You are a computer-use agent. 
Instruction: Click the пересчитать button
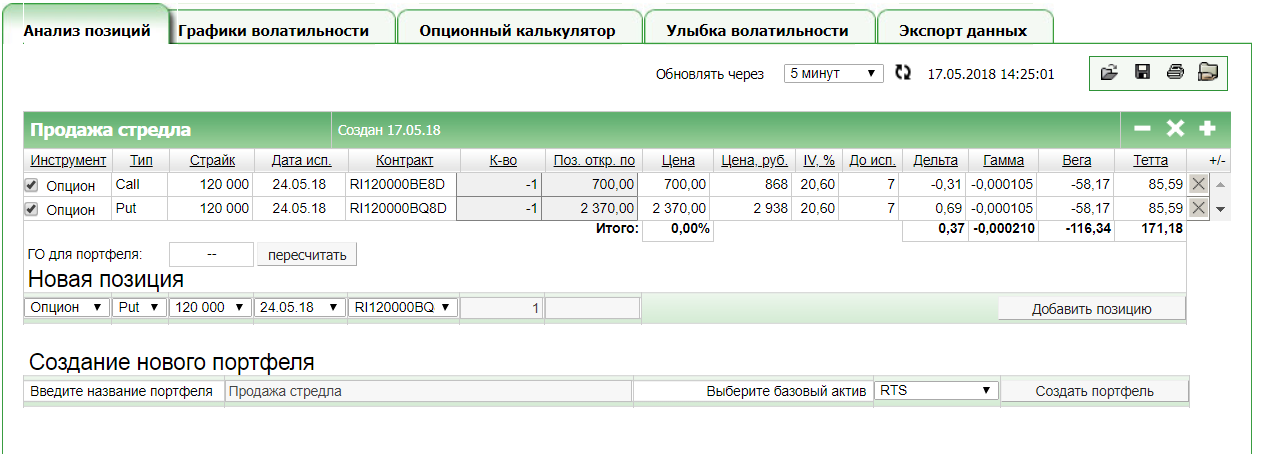pos(307,255)
